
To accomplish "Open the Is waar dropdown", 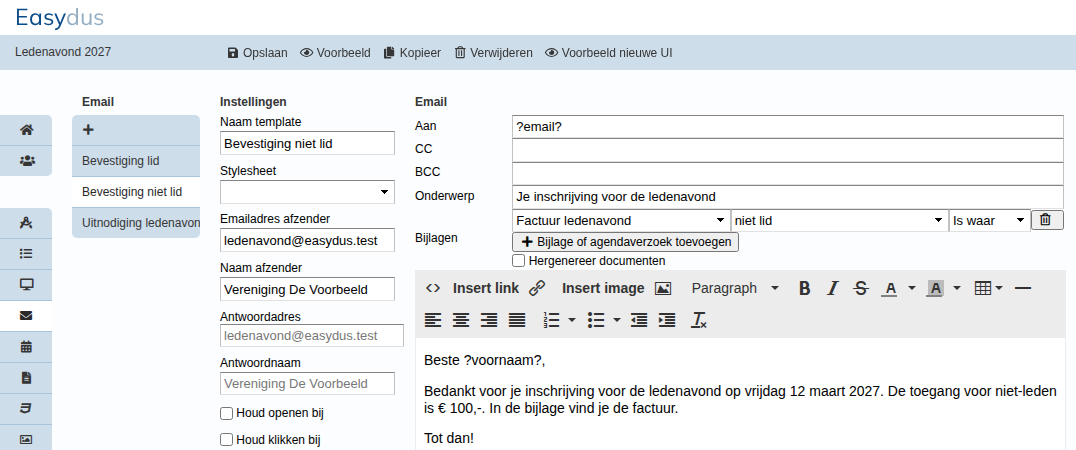I will point(990,220).
